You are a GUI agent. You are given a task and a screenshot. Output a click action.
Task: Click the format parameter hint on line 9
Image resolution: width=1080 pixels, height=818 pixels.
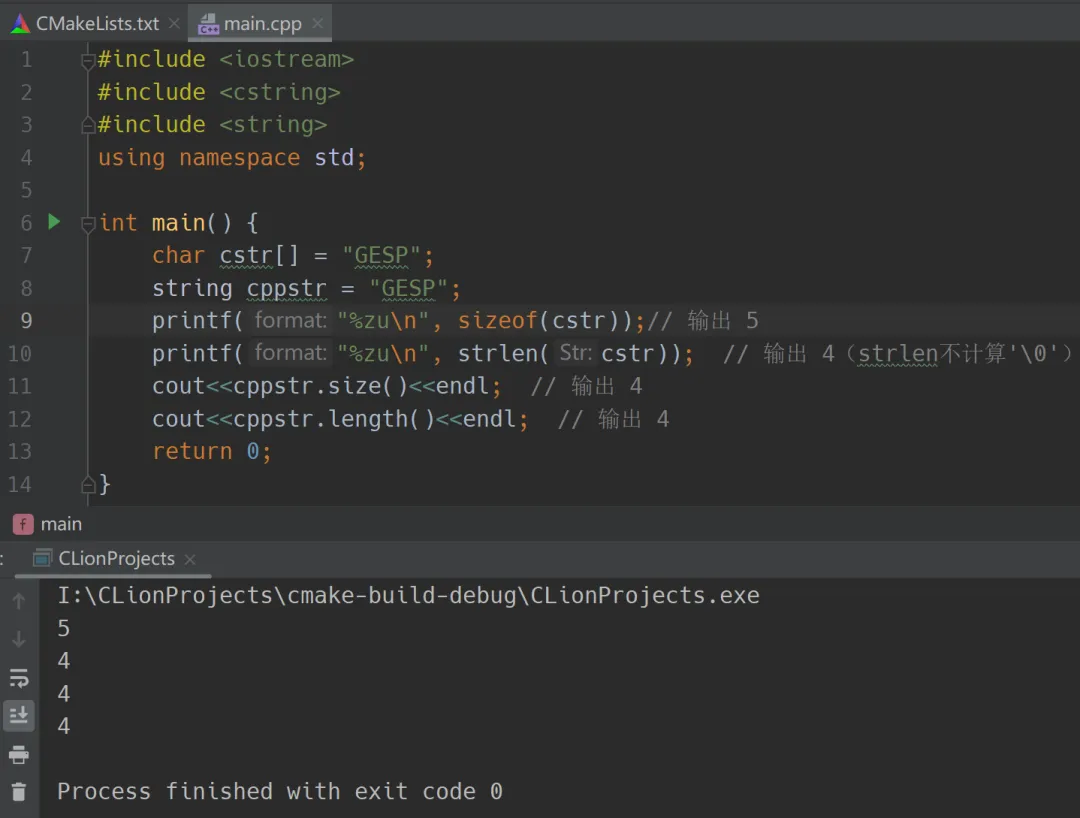coord(290,320)
